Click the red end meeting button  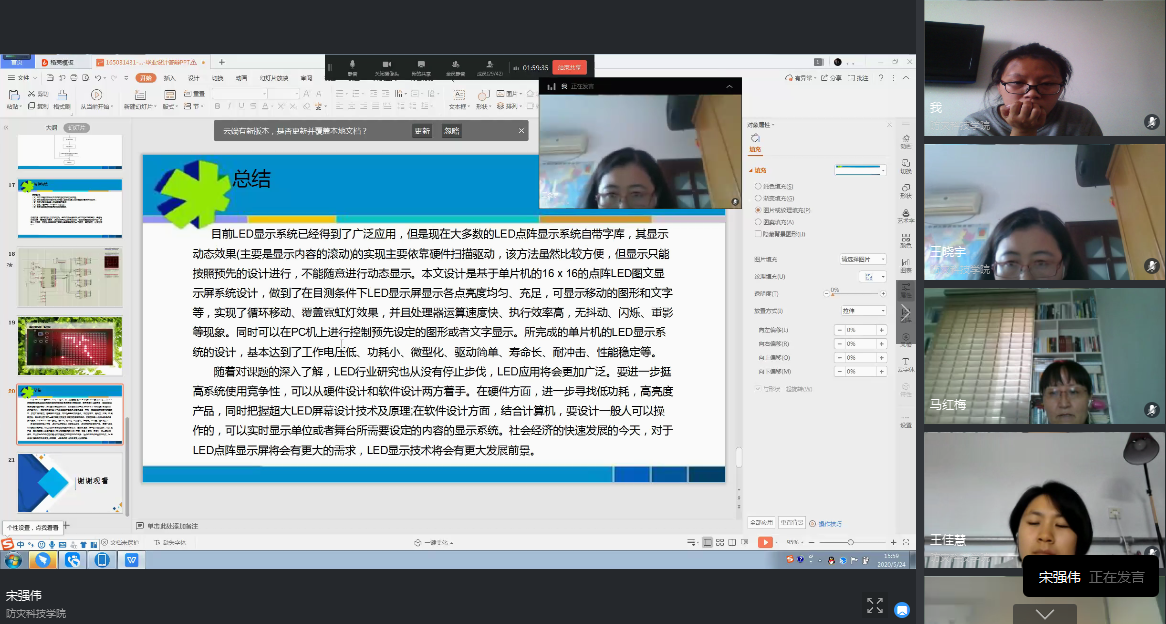pos(571,67)
